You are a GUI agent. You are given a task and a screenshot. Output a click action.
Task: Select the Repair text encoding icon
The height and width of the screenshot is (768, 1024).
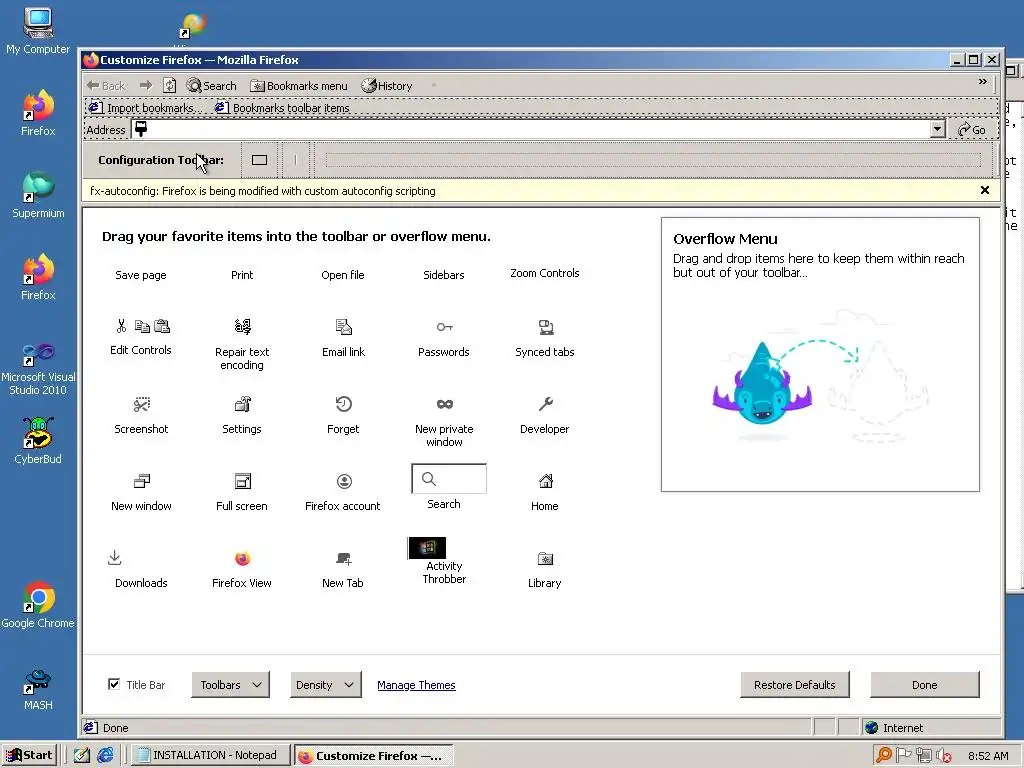pyautogui.click(x=242, y=326)
